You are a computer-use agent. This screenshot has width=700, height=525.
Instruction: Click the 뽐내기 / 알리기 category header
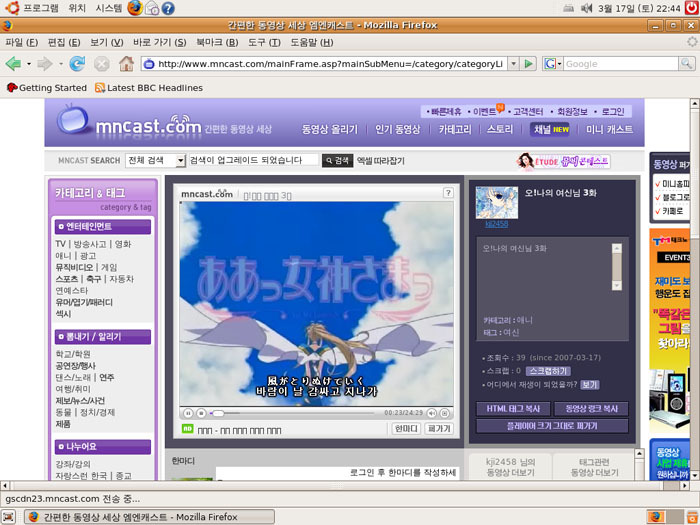[103, 337]
